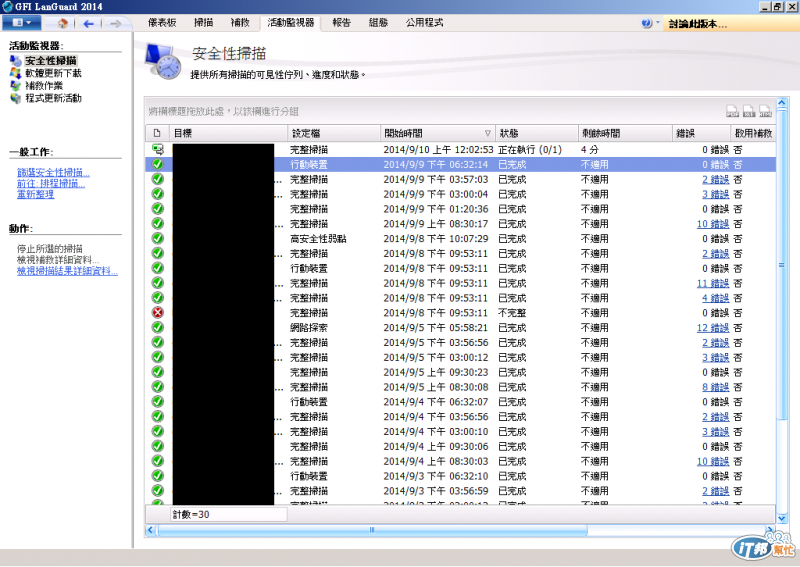Select 軟體更新下載 in the sidebar

pyautogui.click(x=54, y=73)
